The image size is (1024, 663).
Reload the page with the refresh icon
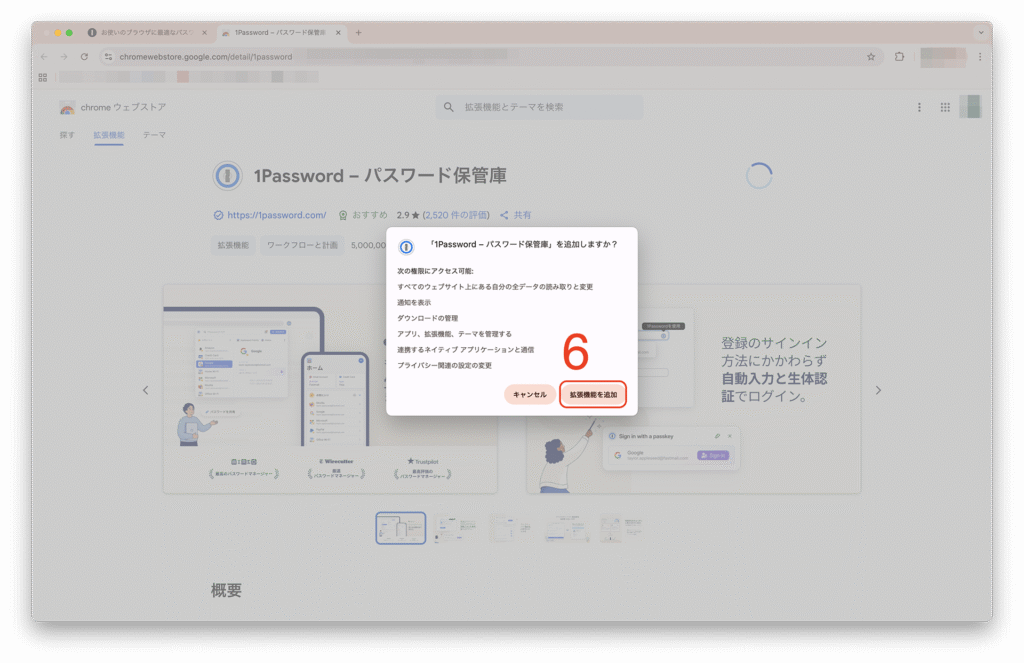click(84, 57)
